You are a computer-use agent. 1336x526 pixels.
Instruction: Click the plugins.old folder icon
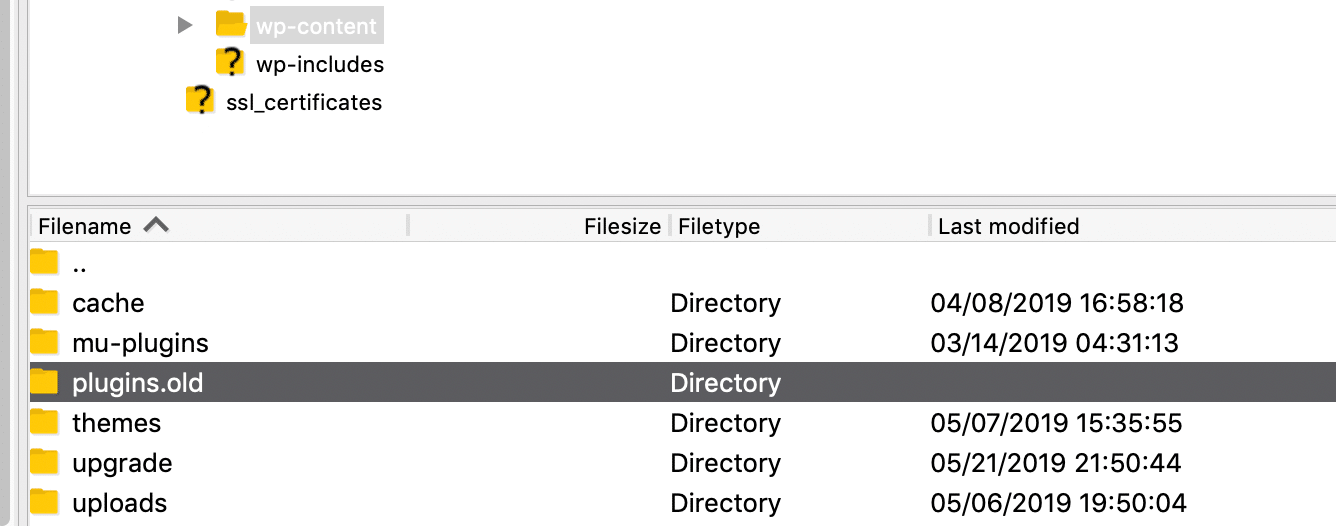44,382
